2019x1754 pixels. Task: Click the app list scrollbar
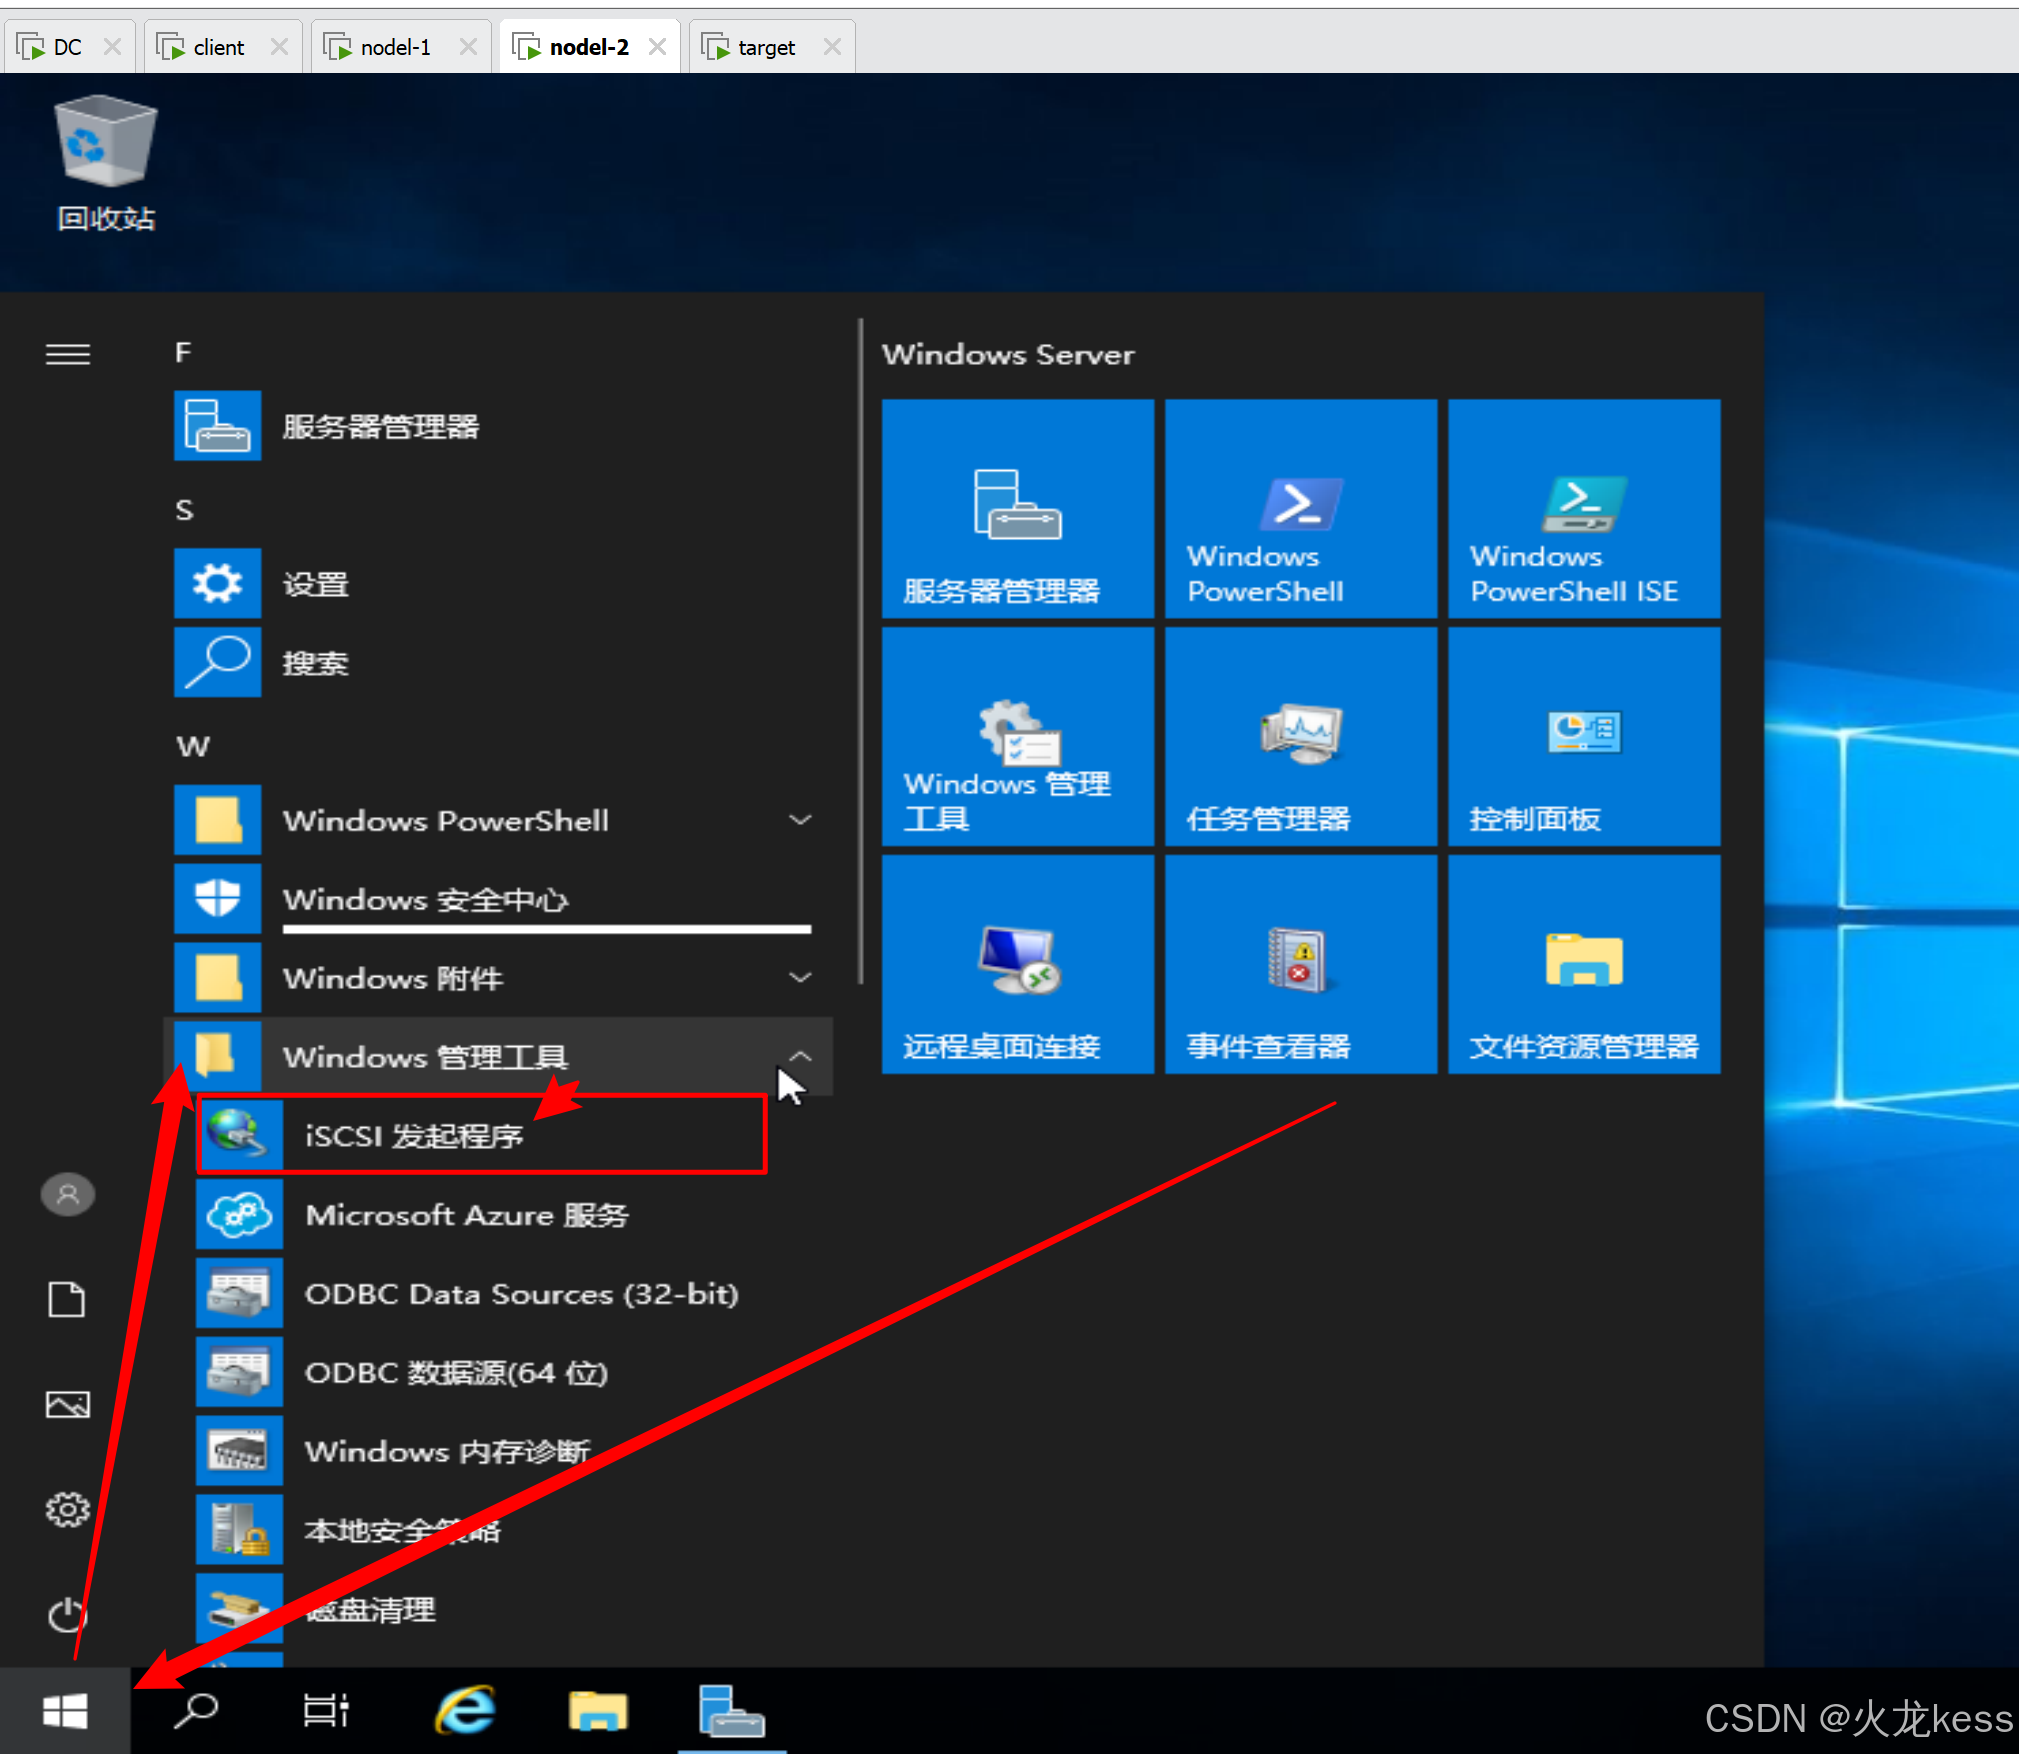point(860,650)
